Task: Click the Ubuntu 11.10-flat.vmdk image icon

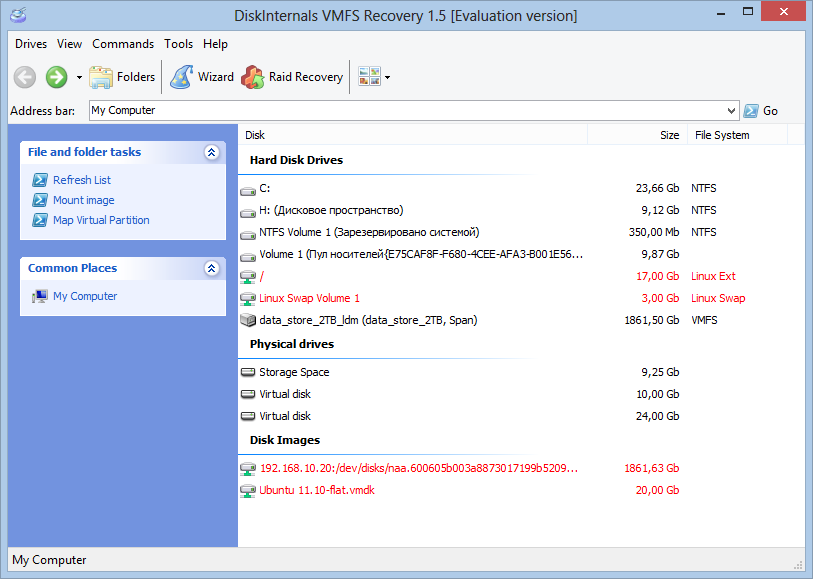Action: pos(248,491)
